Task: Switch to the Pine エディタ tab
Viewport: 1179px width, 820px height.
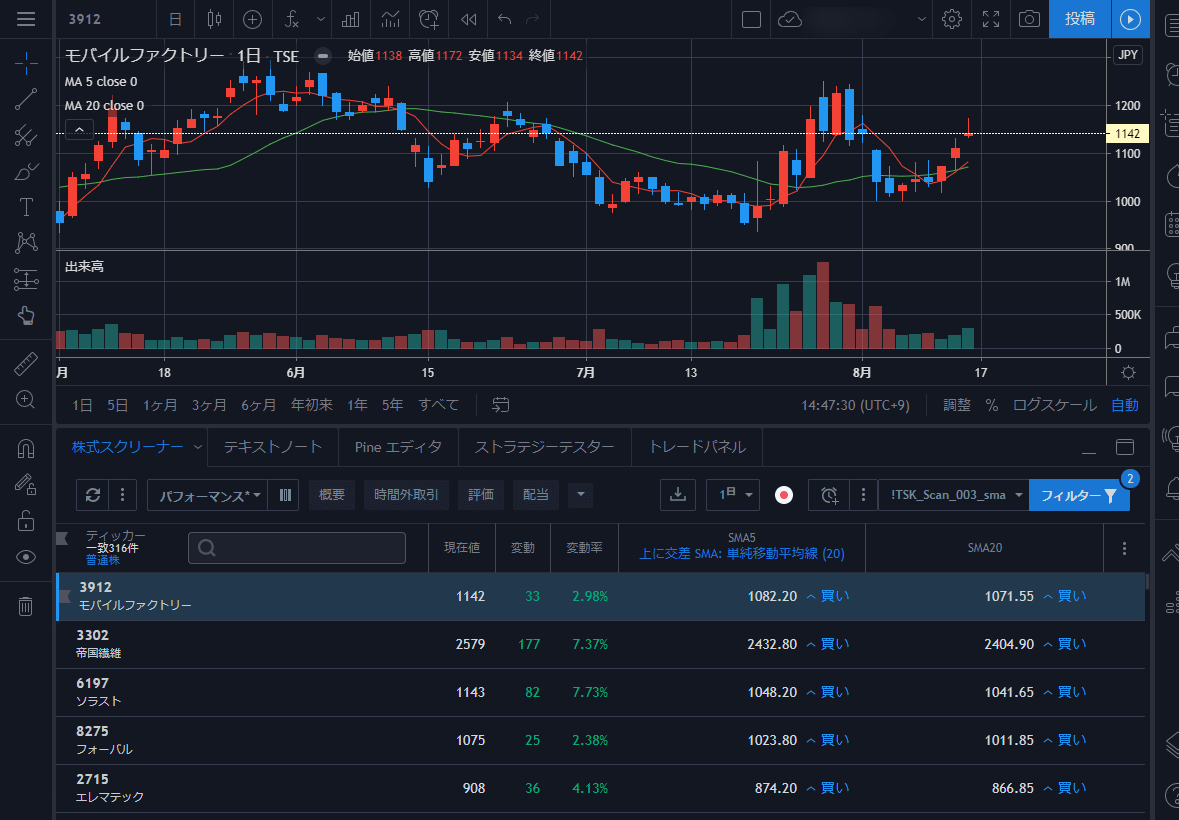Action: coord(398,447)
